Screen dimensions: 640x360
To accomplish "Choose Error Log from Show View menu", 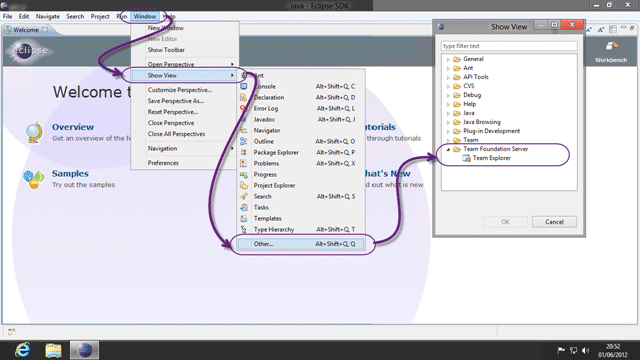I will 266,109.
